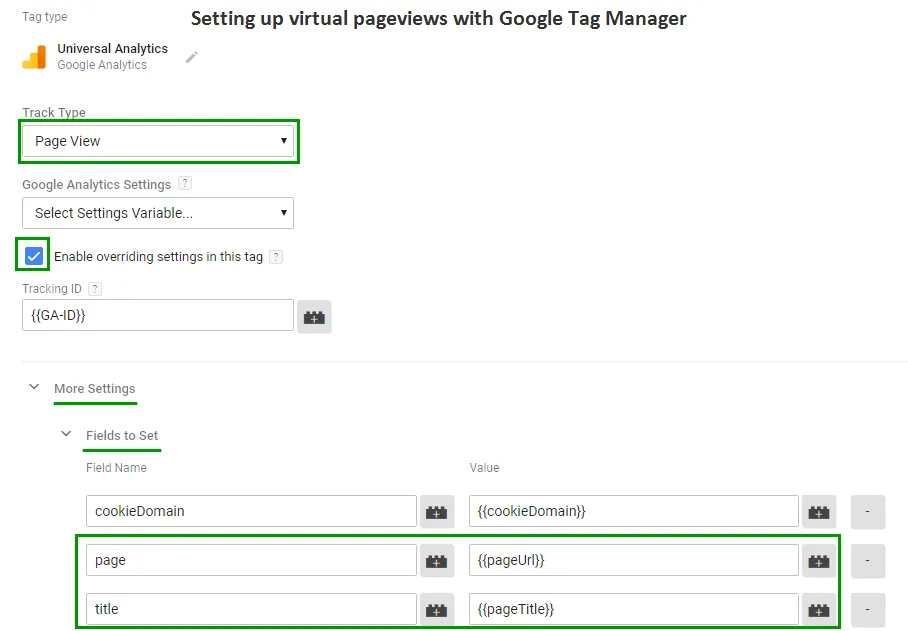Remove the cookieDomain field row
This screenshot has width=908, height=631.
coord(867,511)
